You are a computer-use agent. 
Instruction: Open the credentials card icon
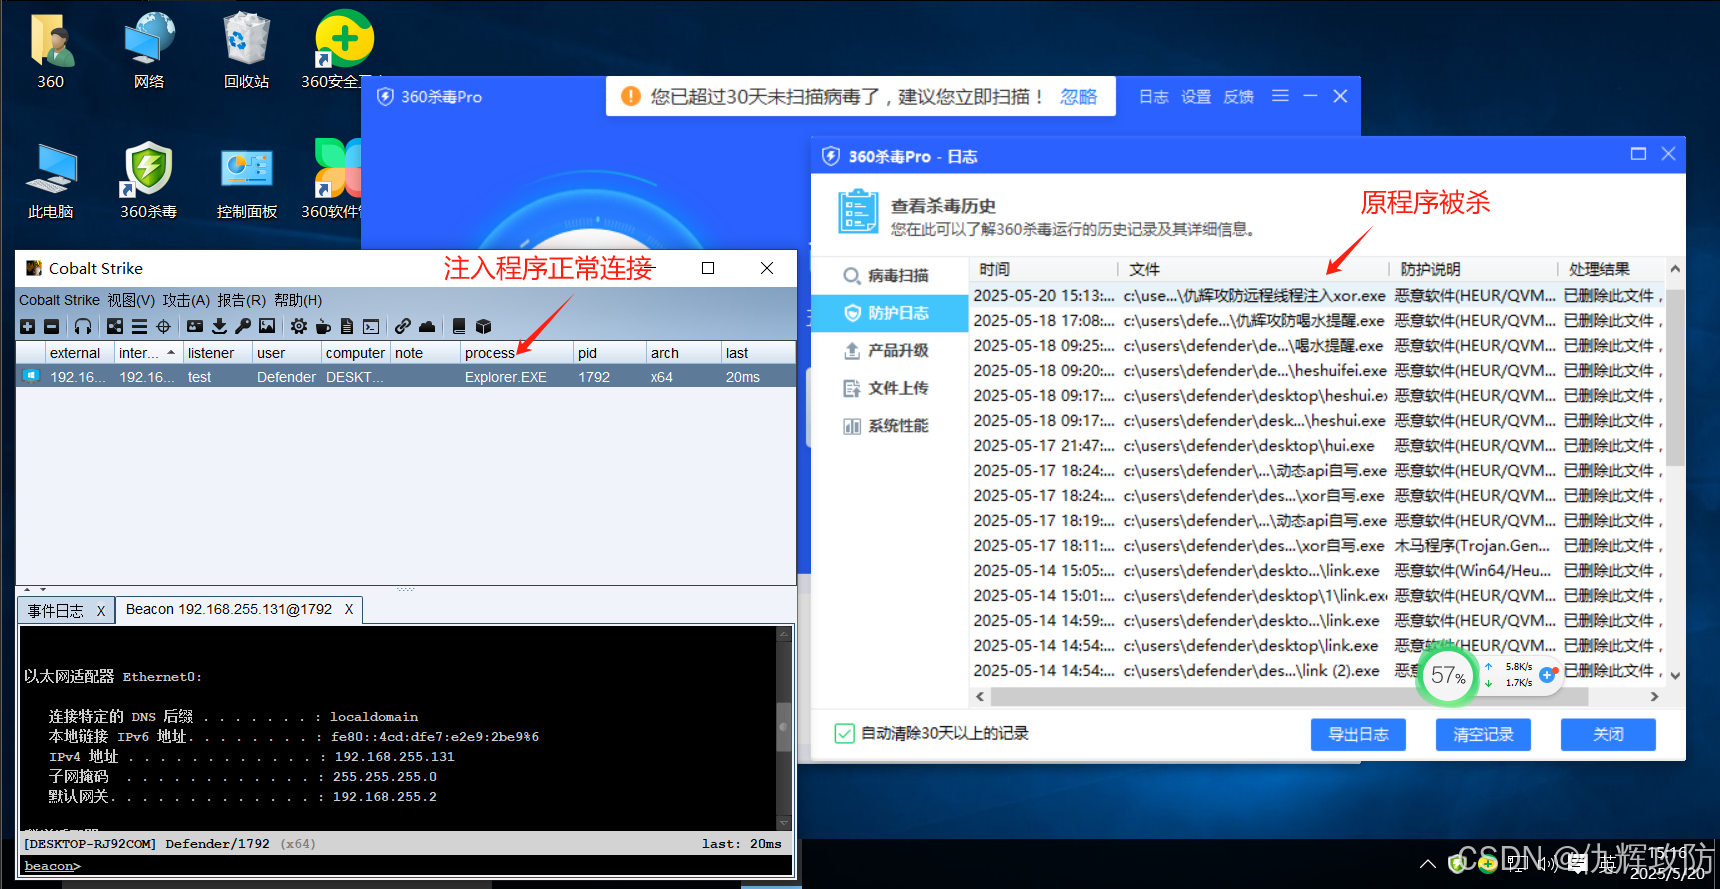pyautogui.click(x=195, y=326)
